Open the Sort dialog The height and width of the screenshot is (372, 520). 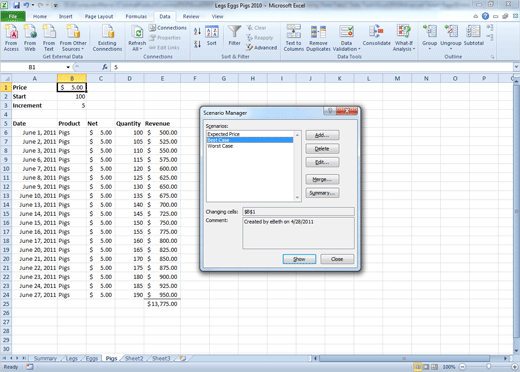pos(212,36)
